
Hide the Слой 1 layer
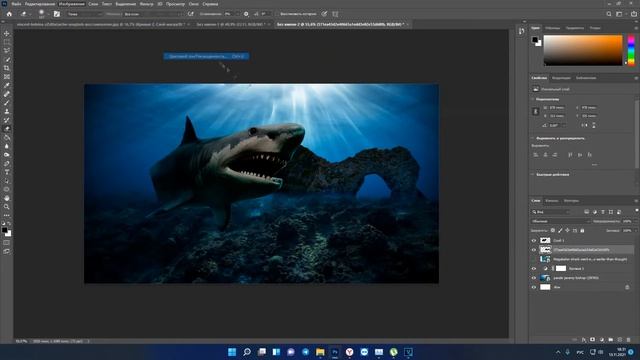click(x=533, y=240)
